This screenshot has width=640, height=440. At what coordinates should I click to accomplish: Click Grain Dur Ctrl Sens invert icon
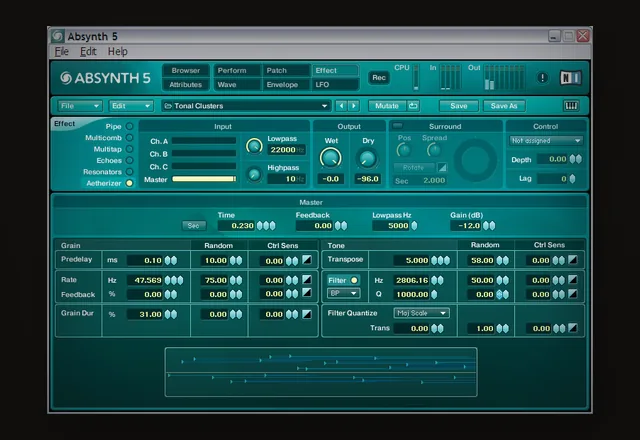(x=307, y=314)
